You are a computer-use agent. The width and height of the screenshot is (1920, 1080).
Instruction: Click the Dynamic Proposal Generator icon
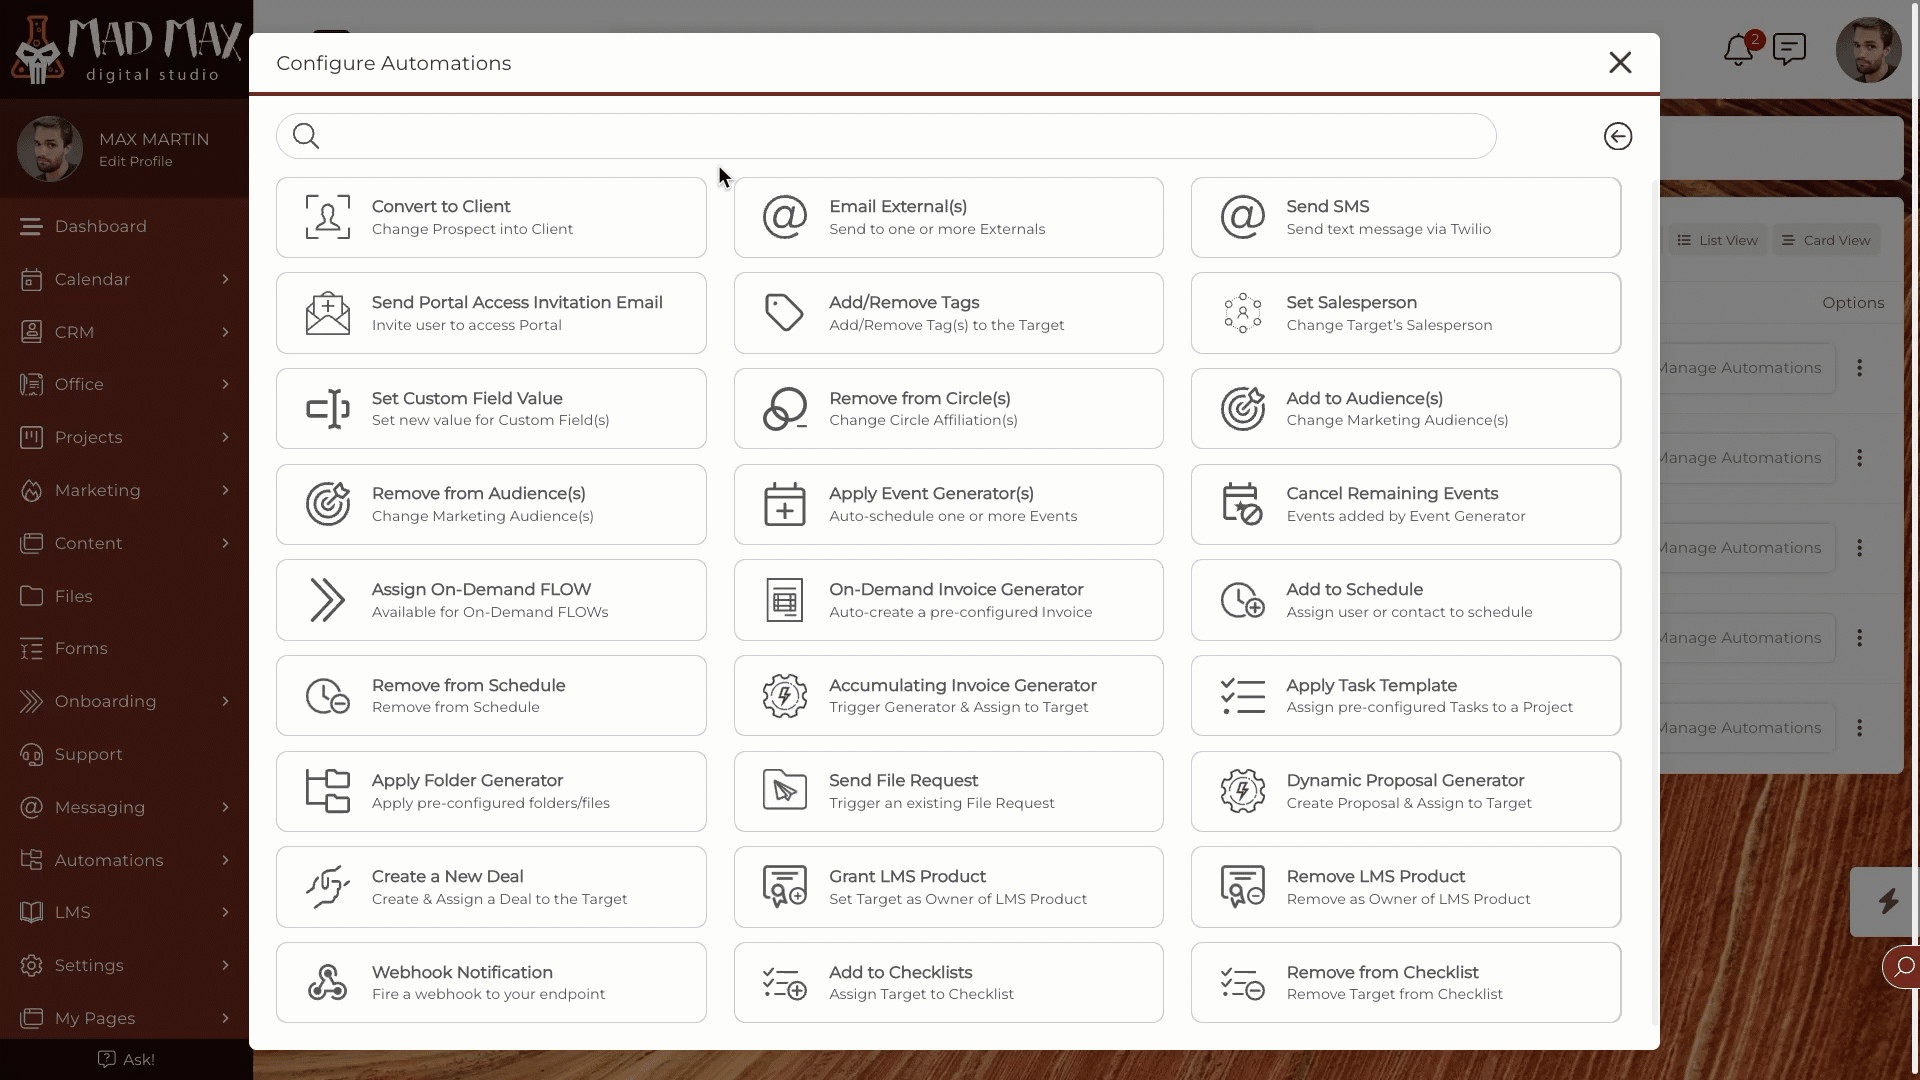(1242, 790)
